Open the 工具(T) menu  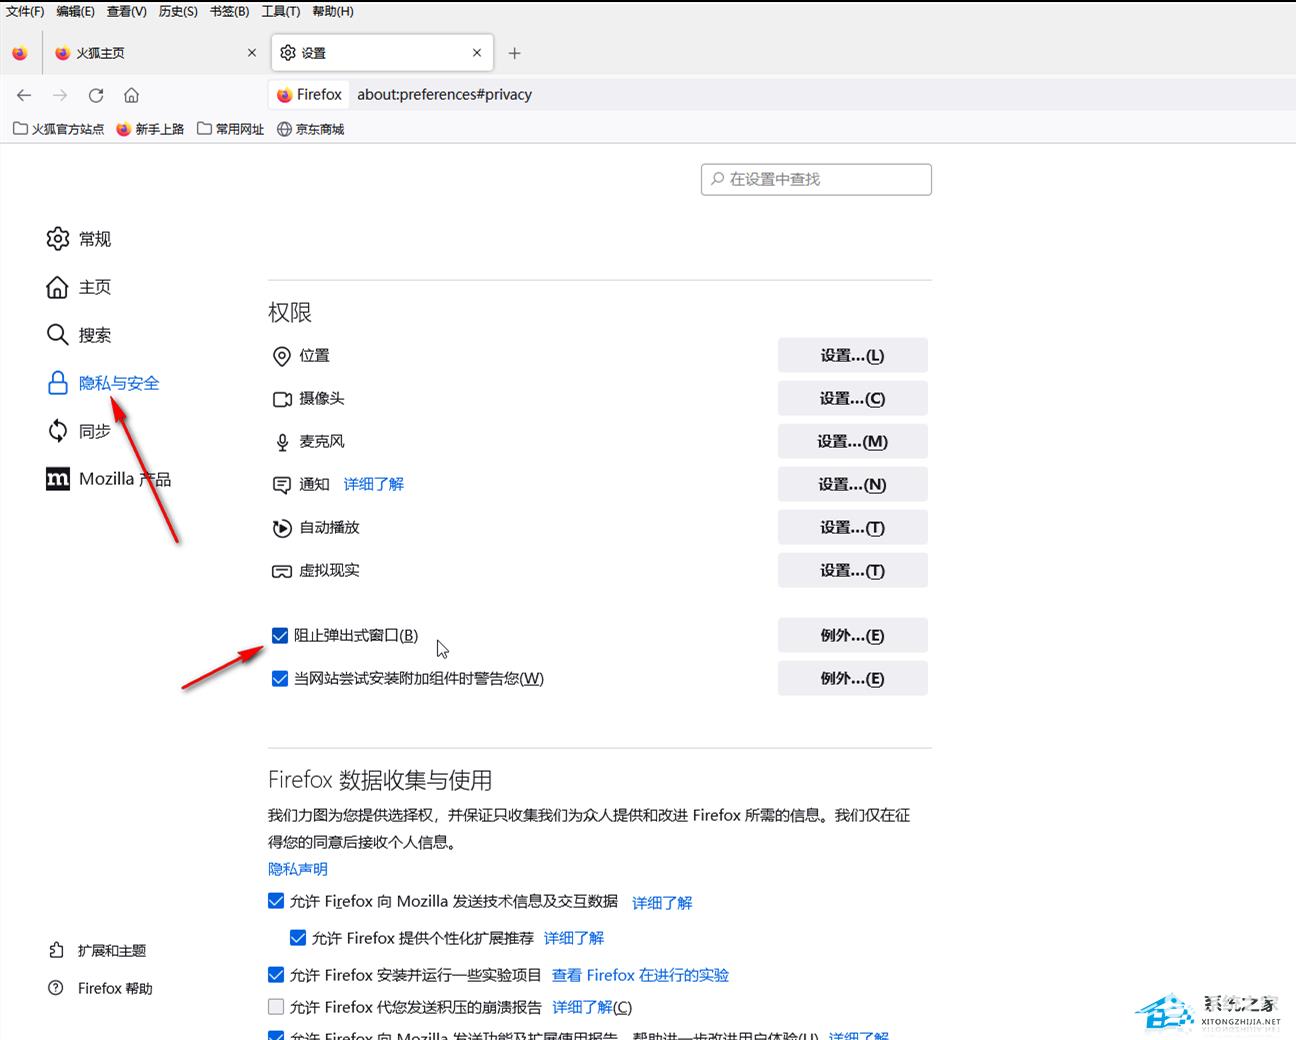(x=281, y=11)
